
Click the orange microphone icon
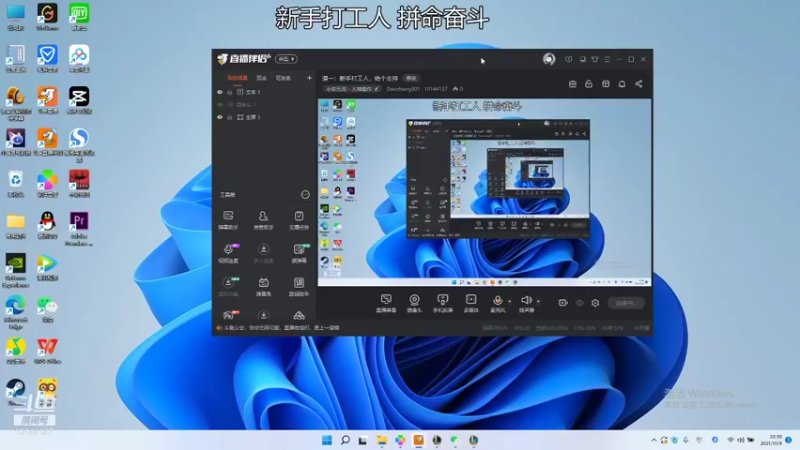pos(497,301)
